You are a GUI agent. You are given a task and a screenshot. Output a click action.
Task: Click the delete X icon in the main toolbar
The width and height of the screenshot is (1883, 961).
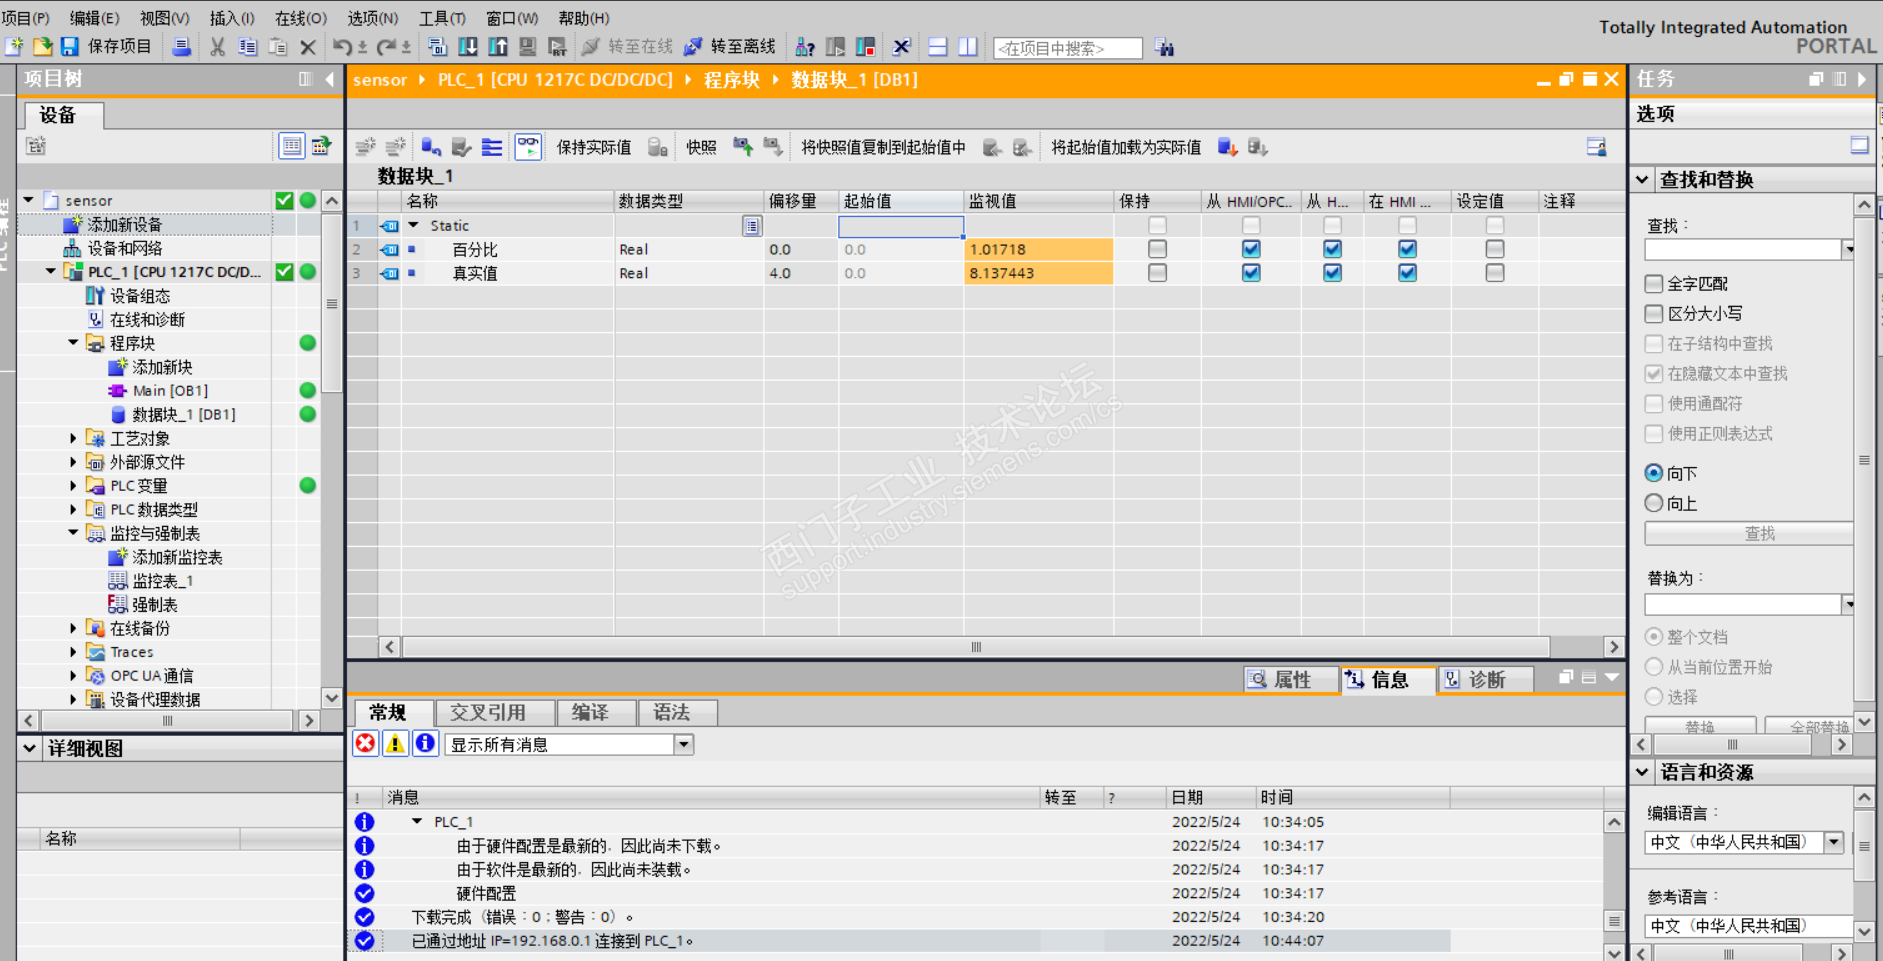pos(308,47)
